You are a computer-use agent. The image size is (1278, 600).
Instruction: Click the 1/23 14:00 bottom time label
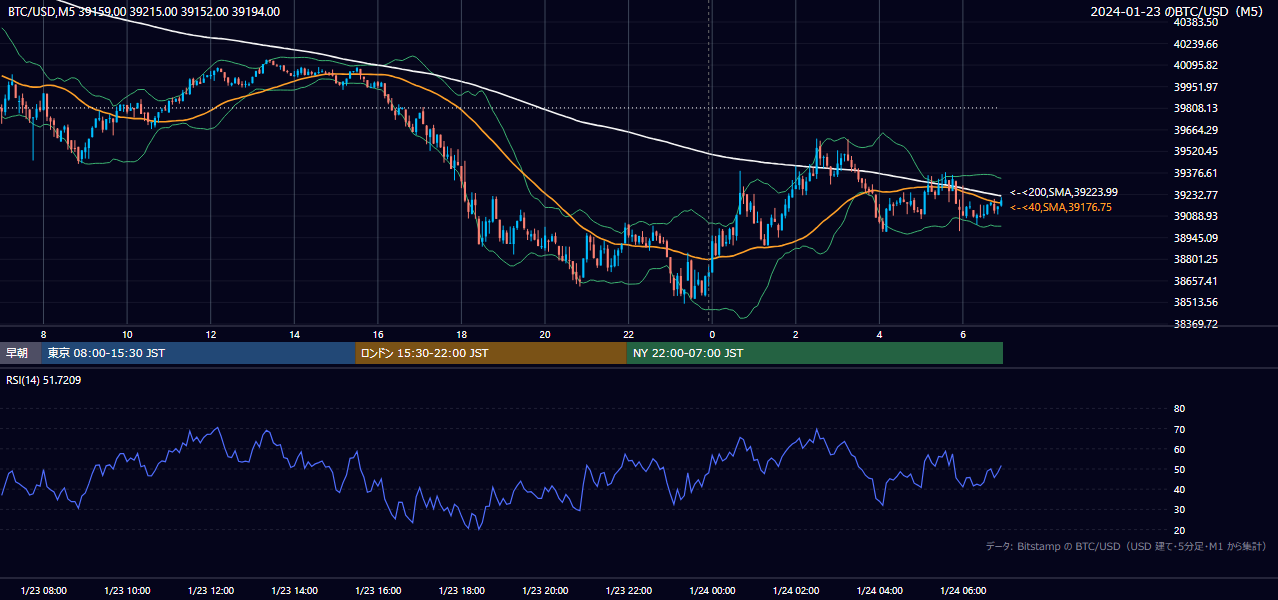294,591
